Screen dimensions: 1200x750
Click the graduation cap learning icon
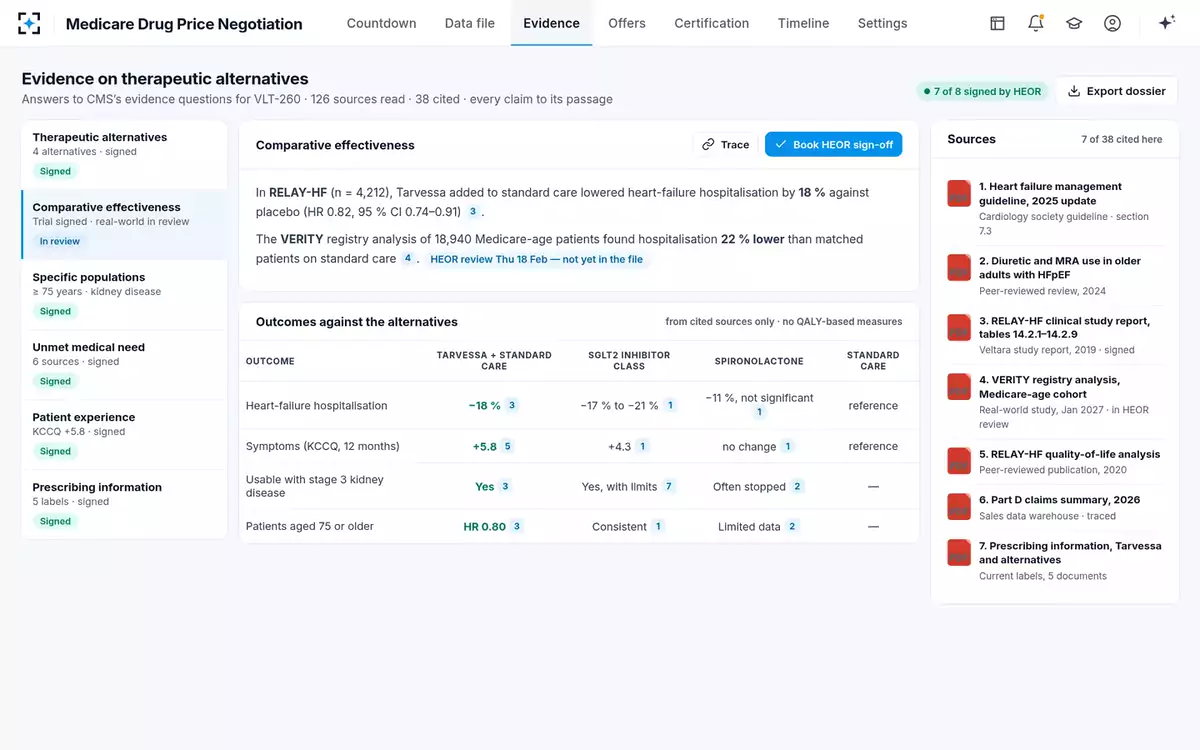1074,23
